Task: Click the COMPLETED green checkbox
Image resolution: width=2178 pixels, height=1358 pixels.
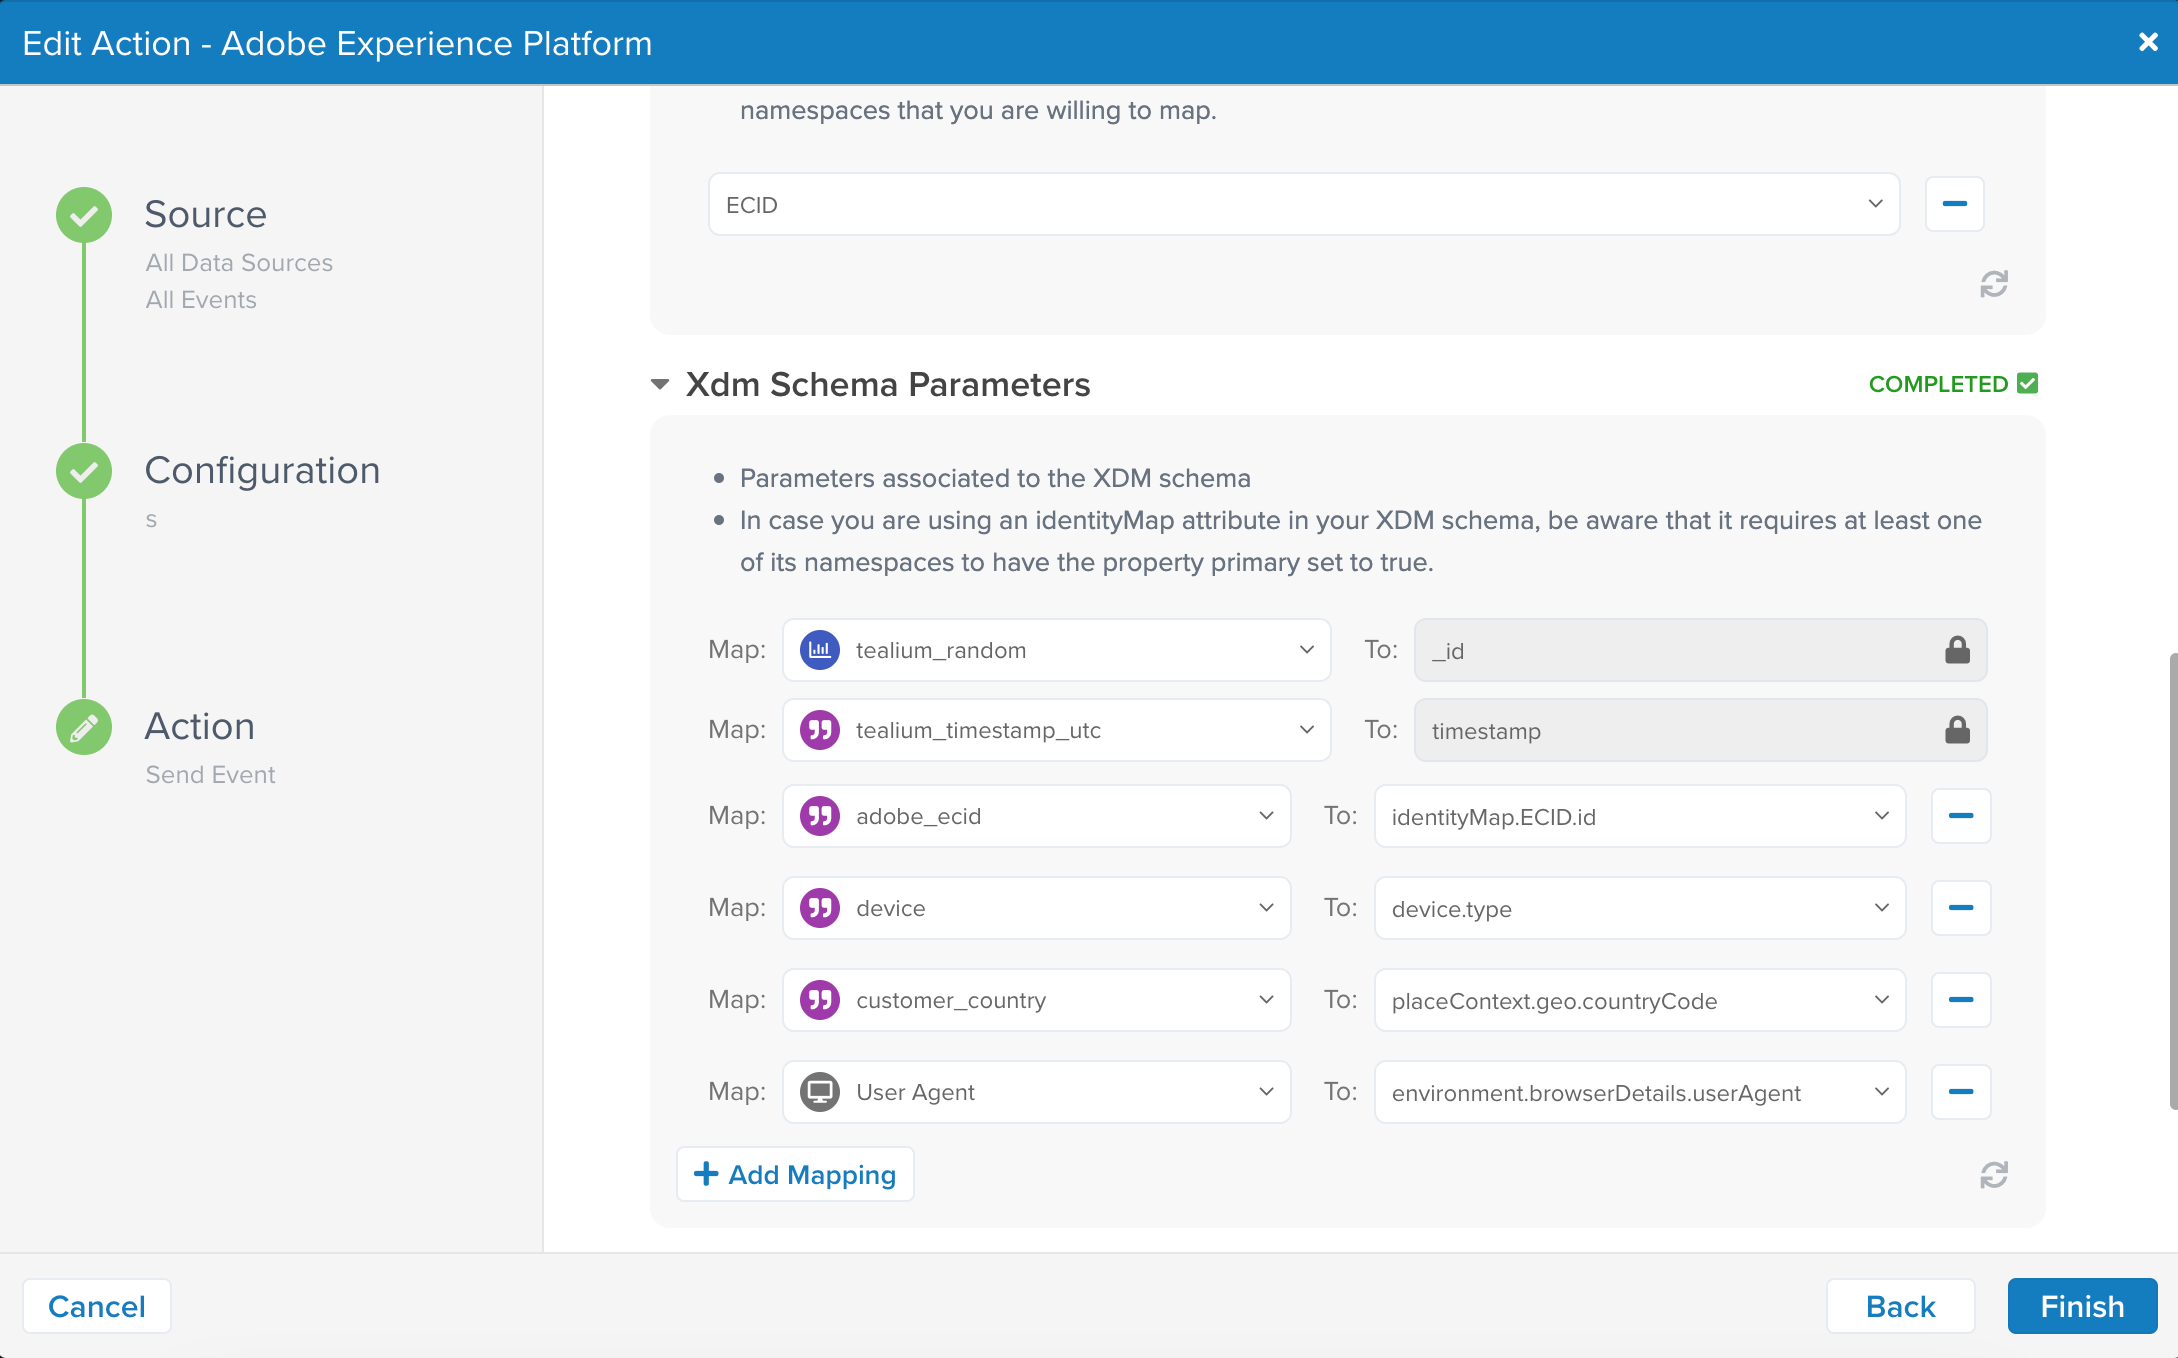Action: (2027, 384)
